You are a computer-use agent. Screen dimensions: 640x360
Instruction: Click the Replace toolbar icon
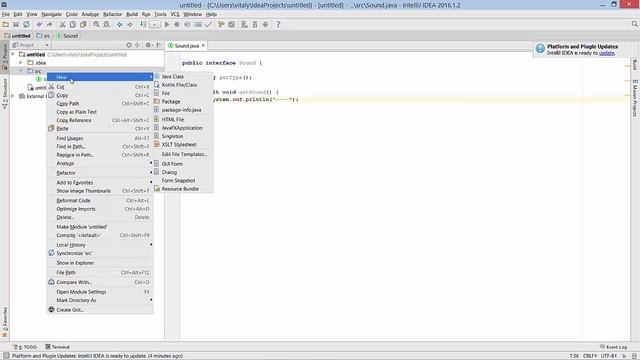(107, 24)
